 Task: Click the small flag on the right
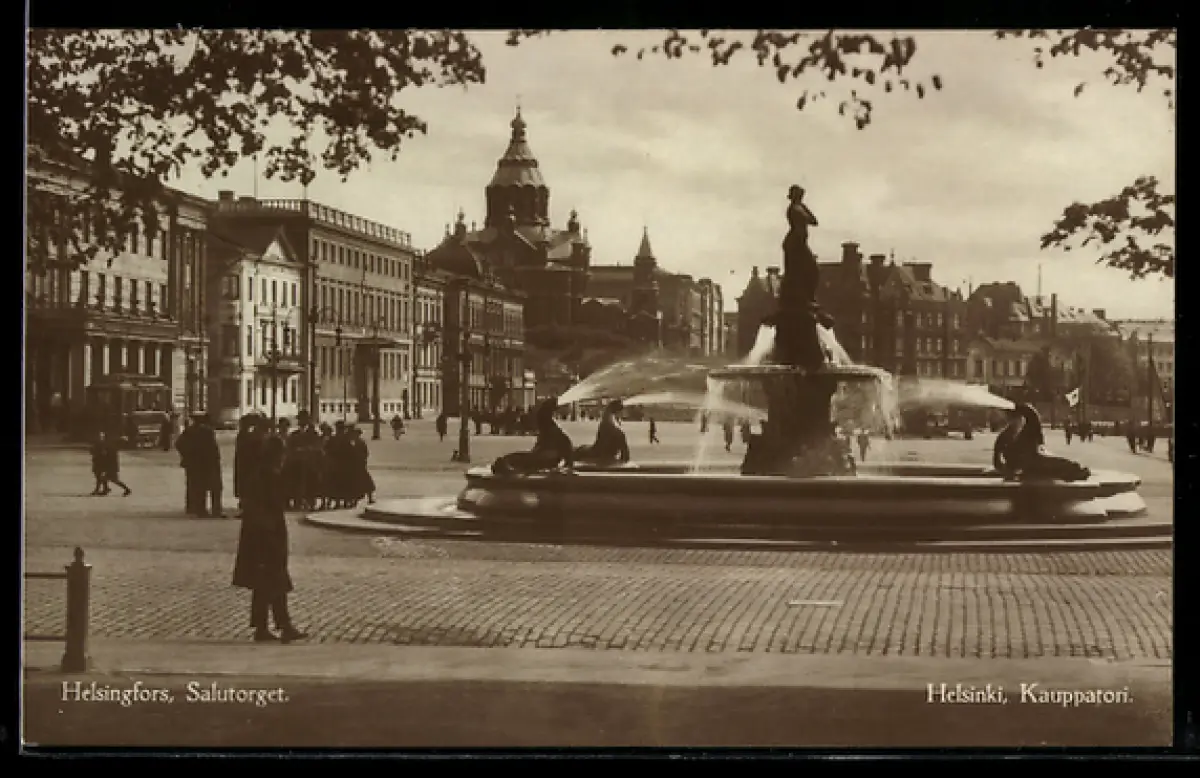1072,397
